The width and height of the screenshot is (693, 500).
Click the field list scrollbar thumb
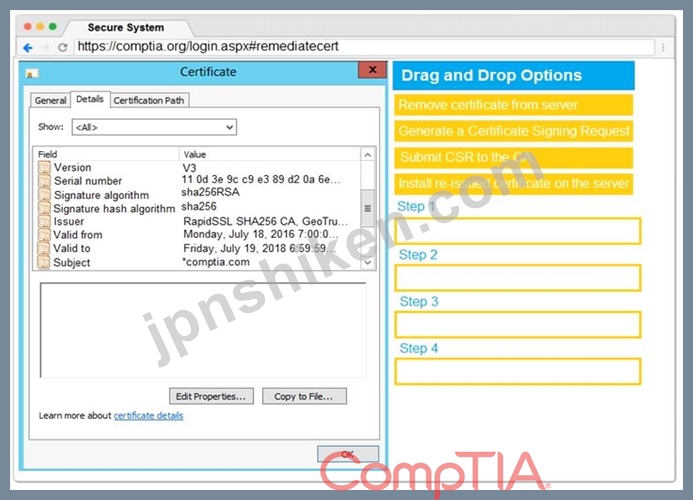coord(367,208)
